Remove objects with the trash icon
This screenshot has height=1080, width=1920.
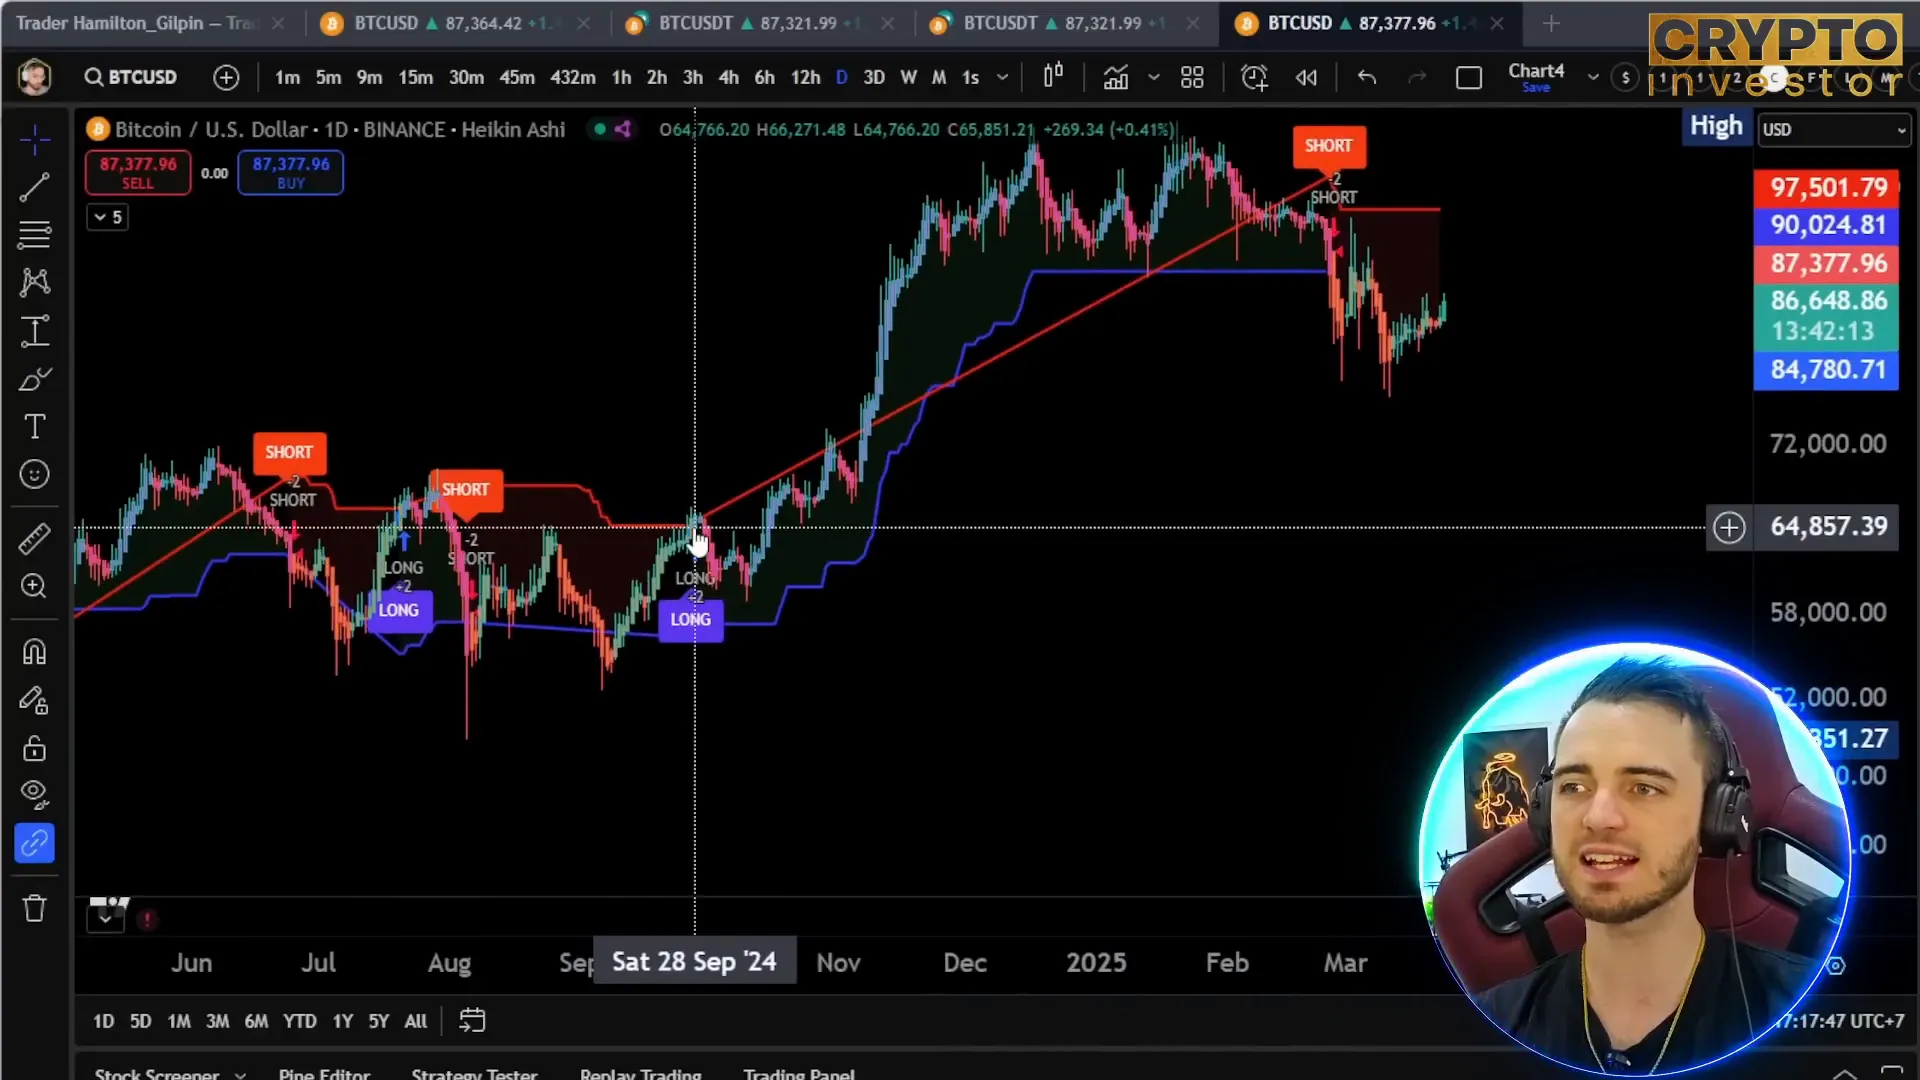(35, 908)
